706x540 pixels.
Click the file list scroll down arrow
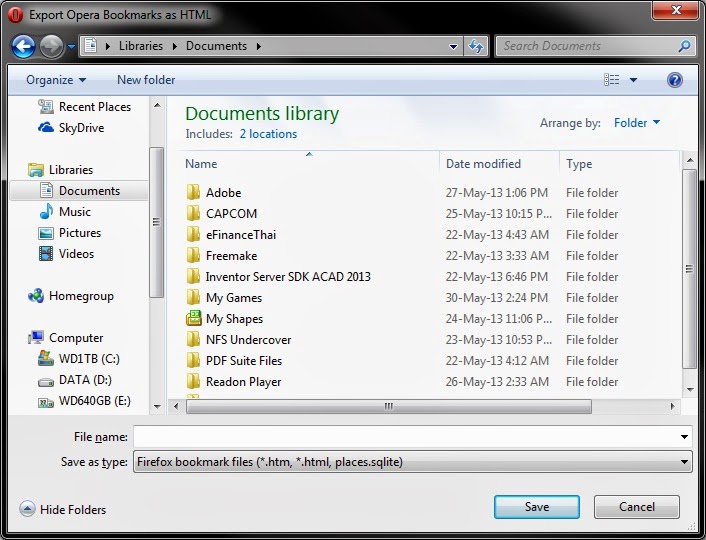click(x=690, y=390)
